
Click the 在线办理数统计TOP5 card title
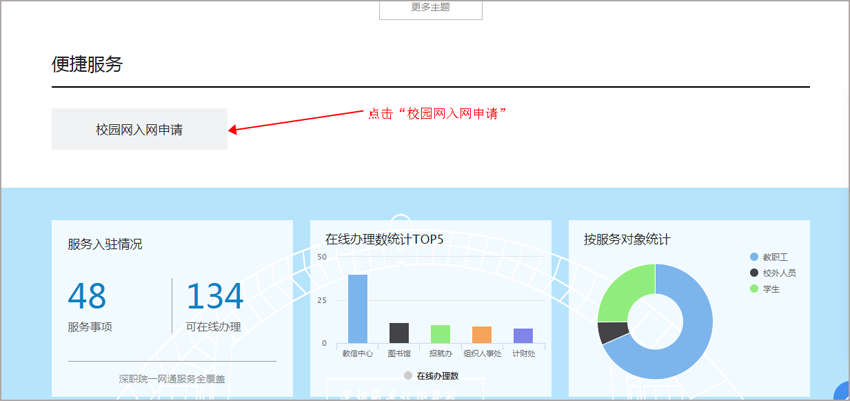coord(384,240)
